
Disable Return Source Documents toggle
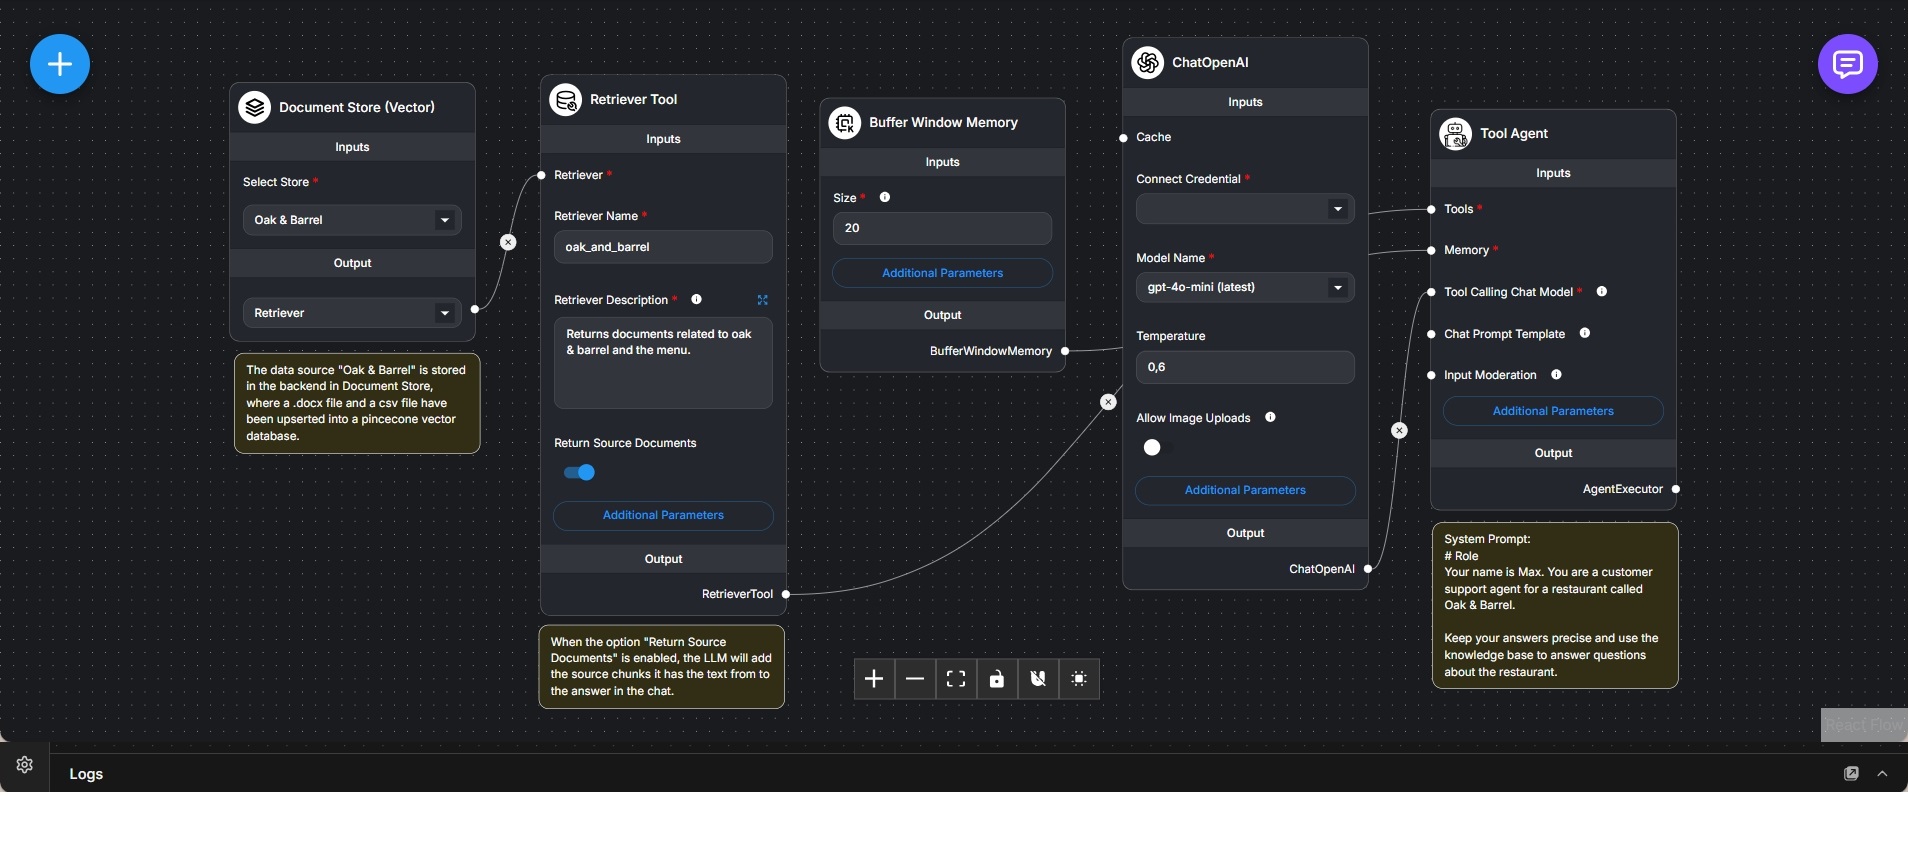click(x=580, y=473)
